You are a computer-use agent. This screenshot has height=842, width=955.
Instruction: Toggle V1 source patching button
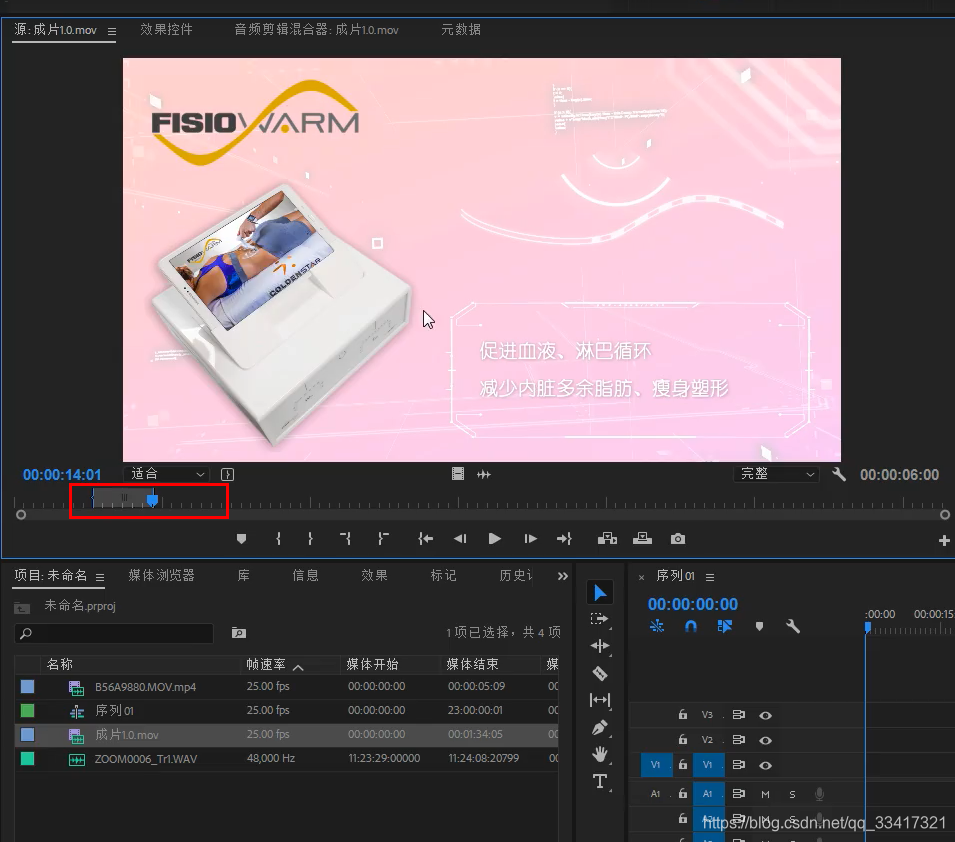656,765
